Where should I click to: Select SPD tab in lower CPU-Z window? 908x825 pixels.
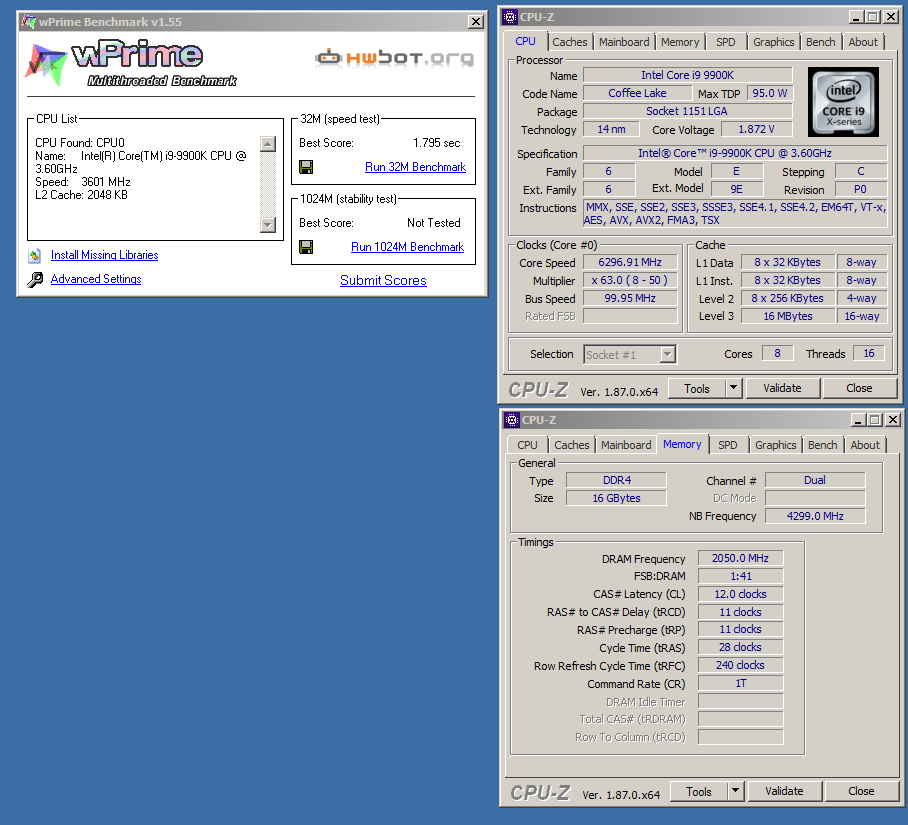(727, 445)
